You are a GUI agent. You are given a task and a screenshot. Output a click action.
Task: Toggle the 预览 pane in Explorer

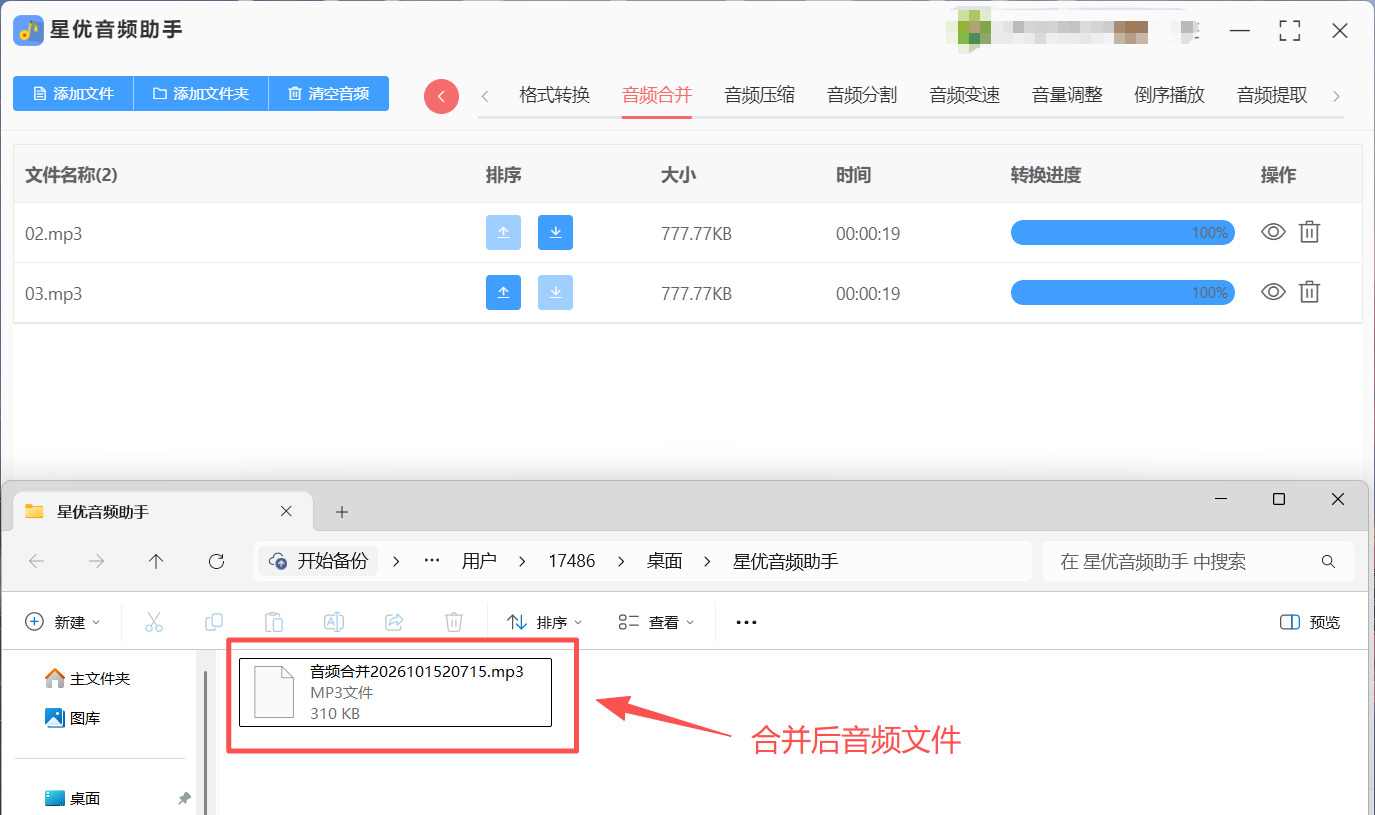[x=1310, y=622]
